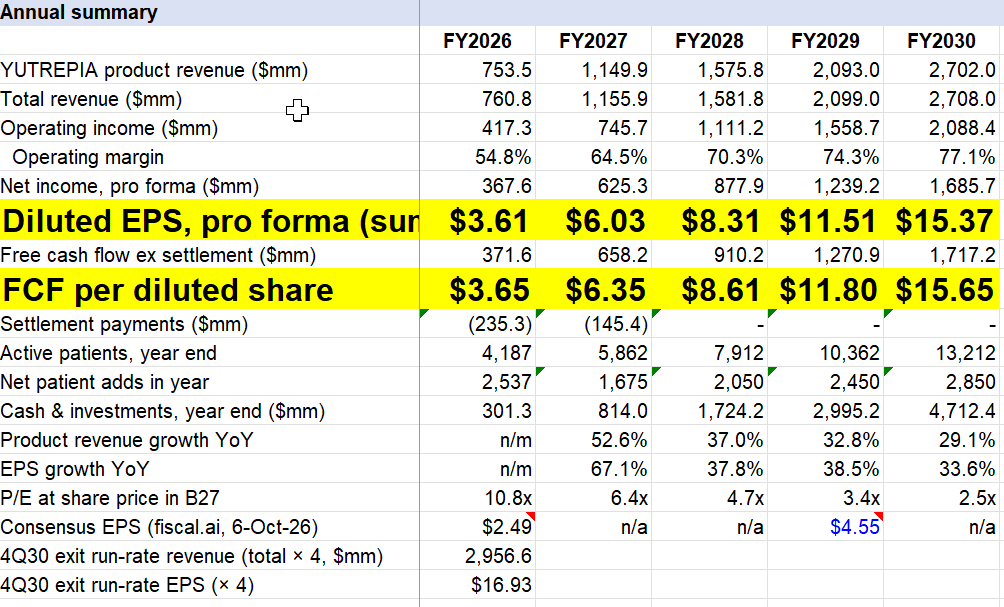
Task: Select the Diluted EPS, pro forma label
Action: [x=209, y=220]
